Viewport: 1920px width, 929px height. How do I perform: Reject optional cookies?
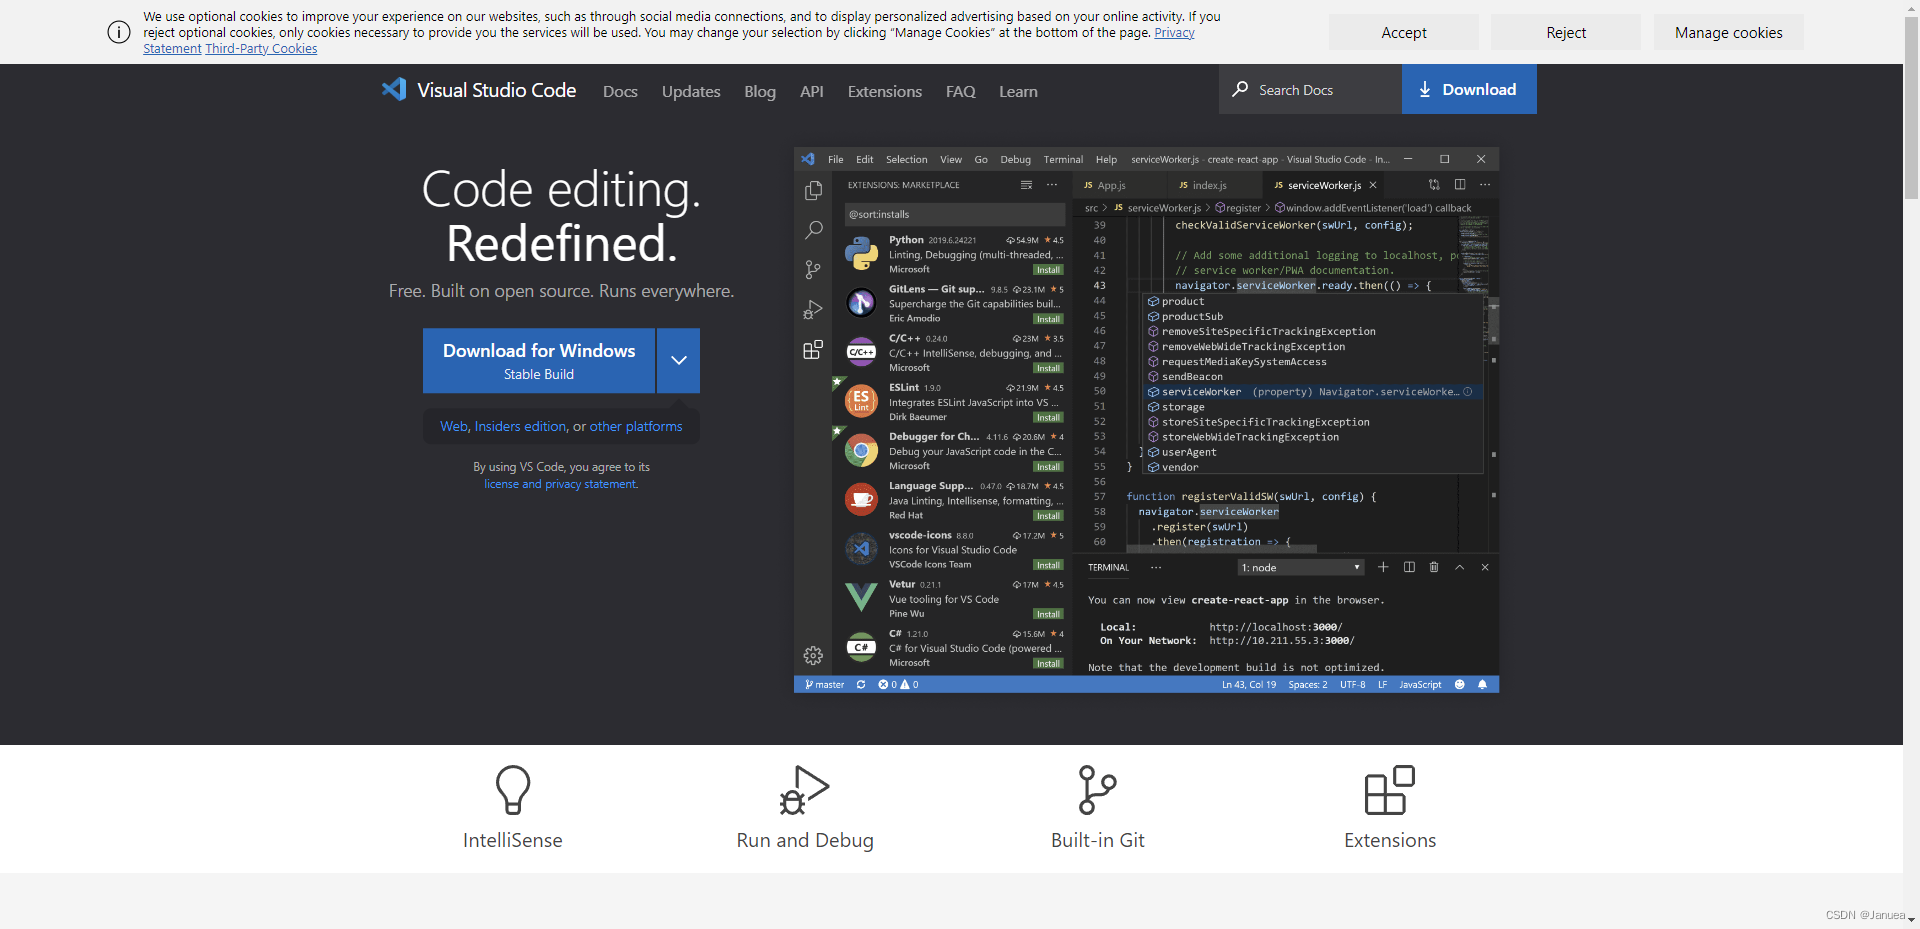(1566, 32)
